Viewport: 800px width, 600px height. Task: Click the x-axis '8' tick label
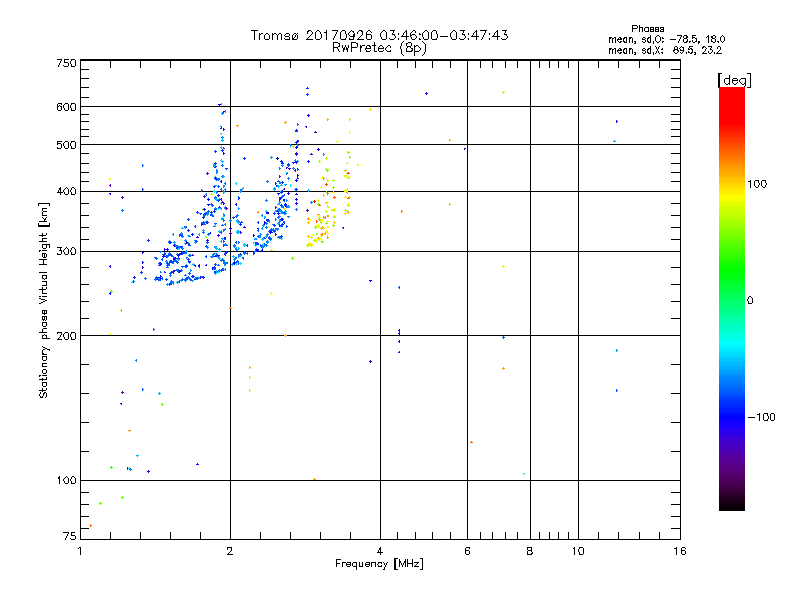coord(530,551)
